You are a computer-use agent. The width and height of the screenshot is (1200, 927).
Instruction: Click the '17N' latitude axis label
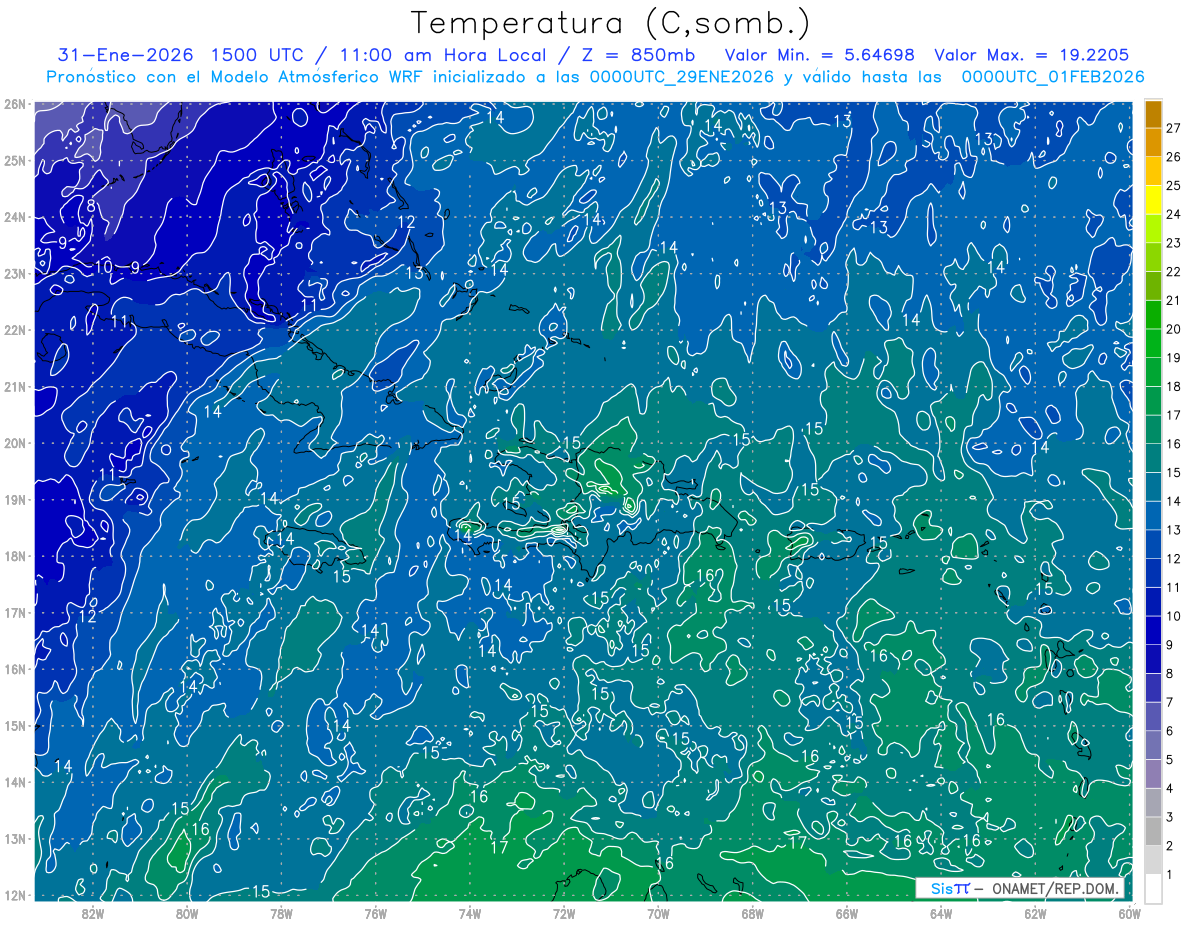pyautogui.click(x=15, y=612)
